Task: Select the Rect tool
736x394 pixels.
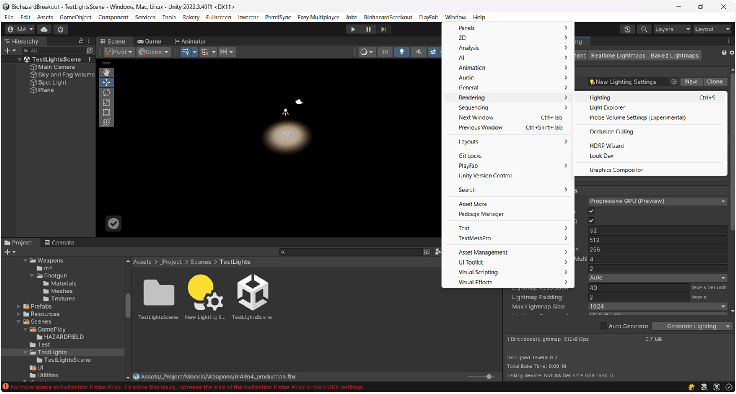Action: tap(107, 112)
